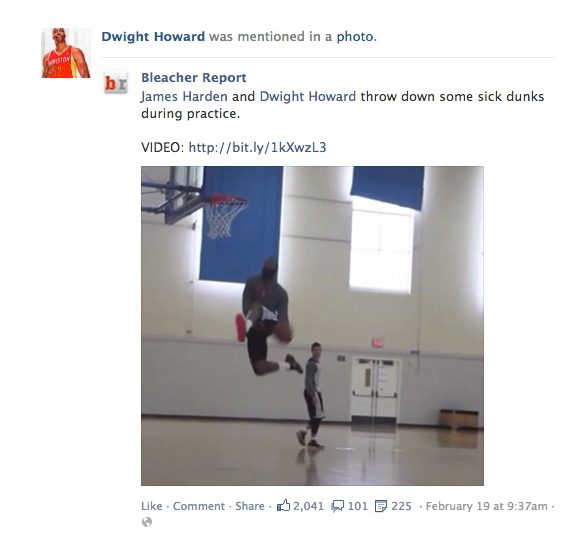Click the Bleacher Report logo icon
This screenshot has width=585, height=553.
click(116, 83)
